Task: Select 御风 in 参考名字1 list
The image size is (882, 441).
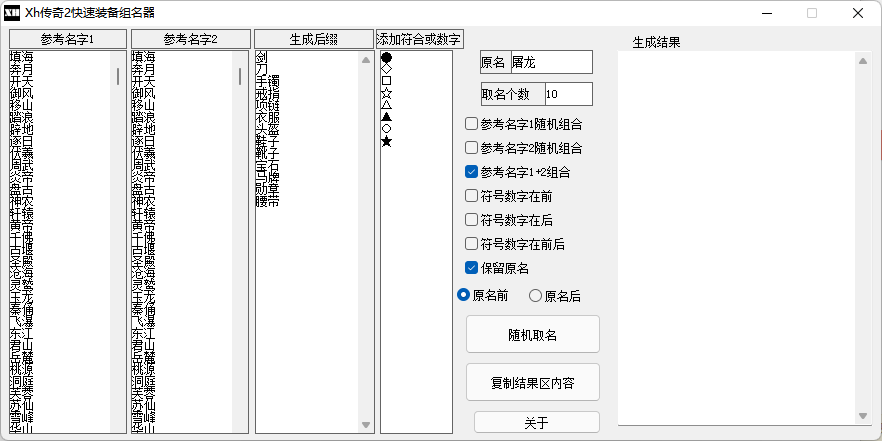Action: (21, 93)
